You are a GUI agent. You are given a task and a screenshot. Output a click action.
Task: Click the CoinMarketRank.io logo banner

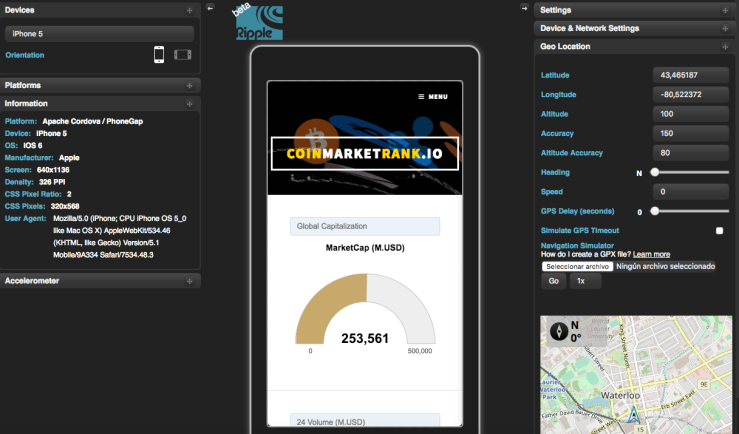(x=365, y=154)
